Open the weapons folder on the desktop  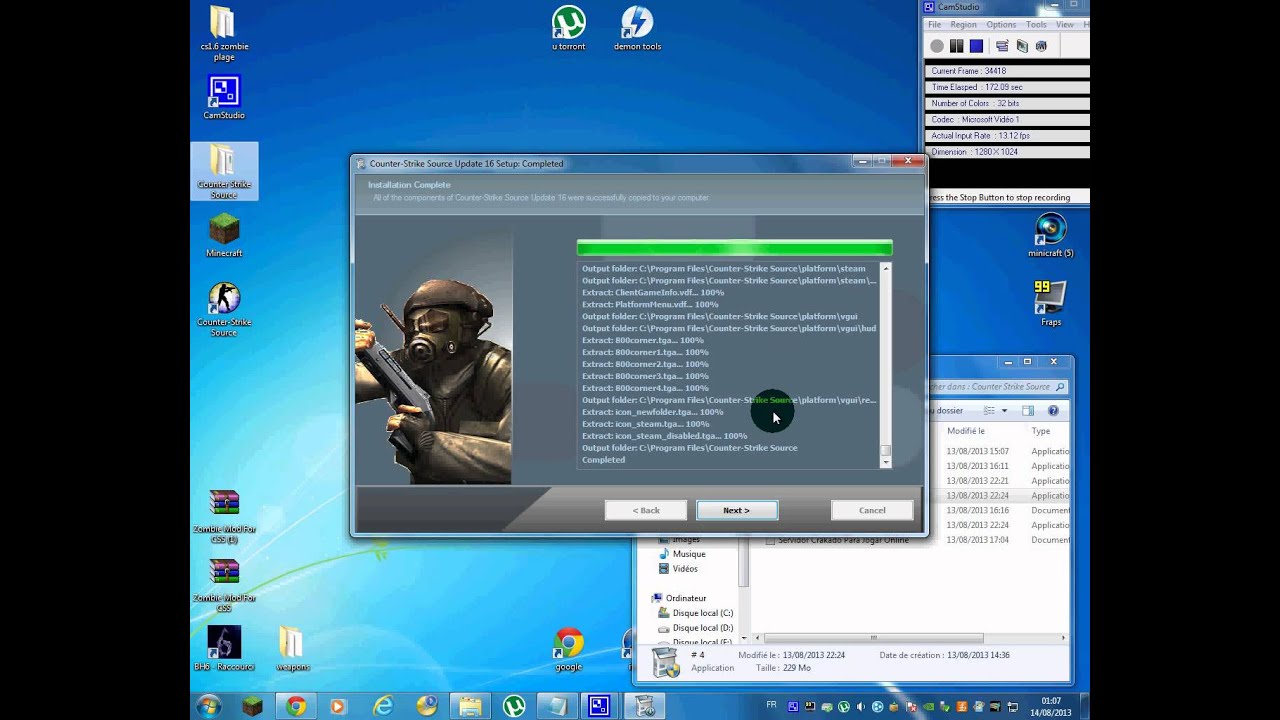tap(292, 648)
